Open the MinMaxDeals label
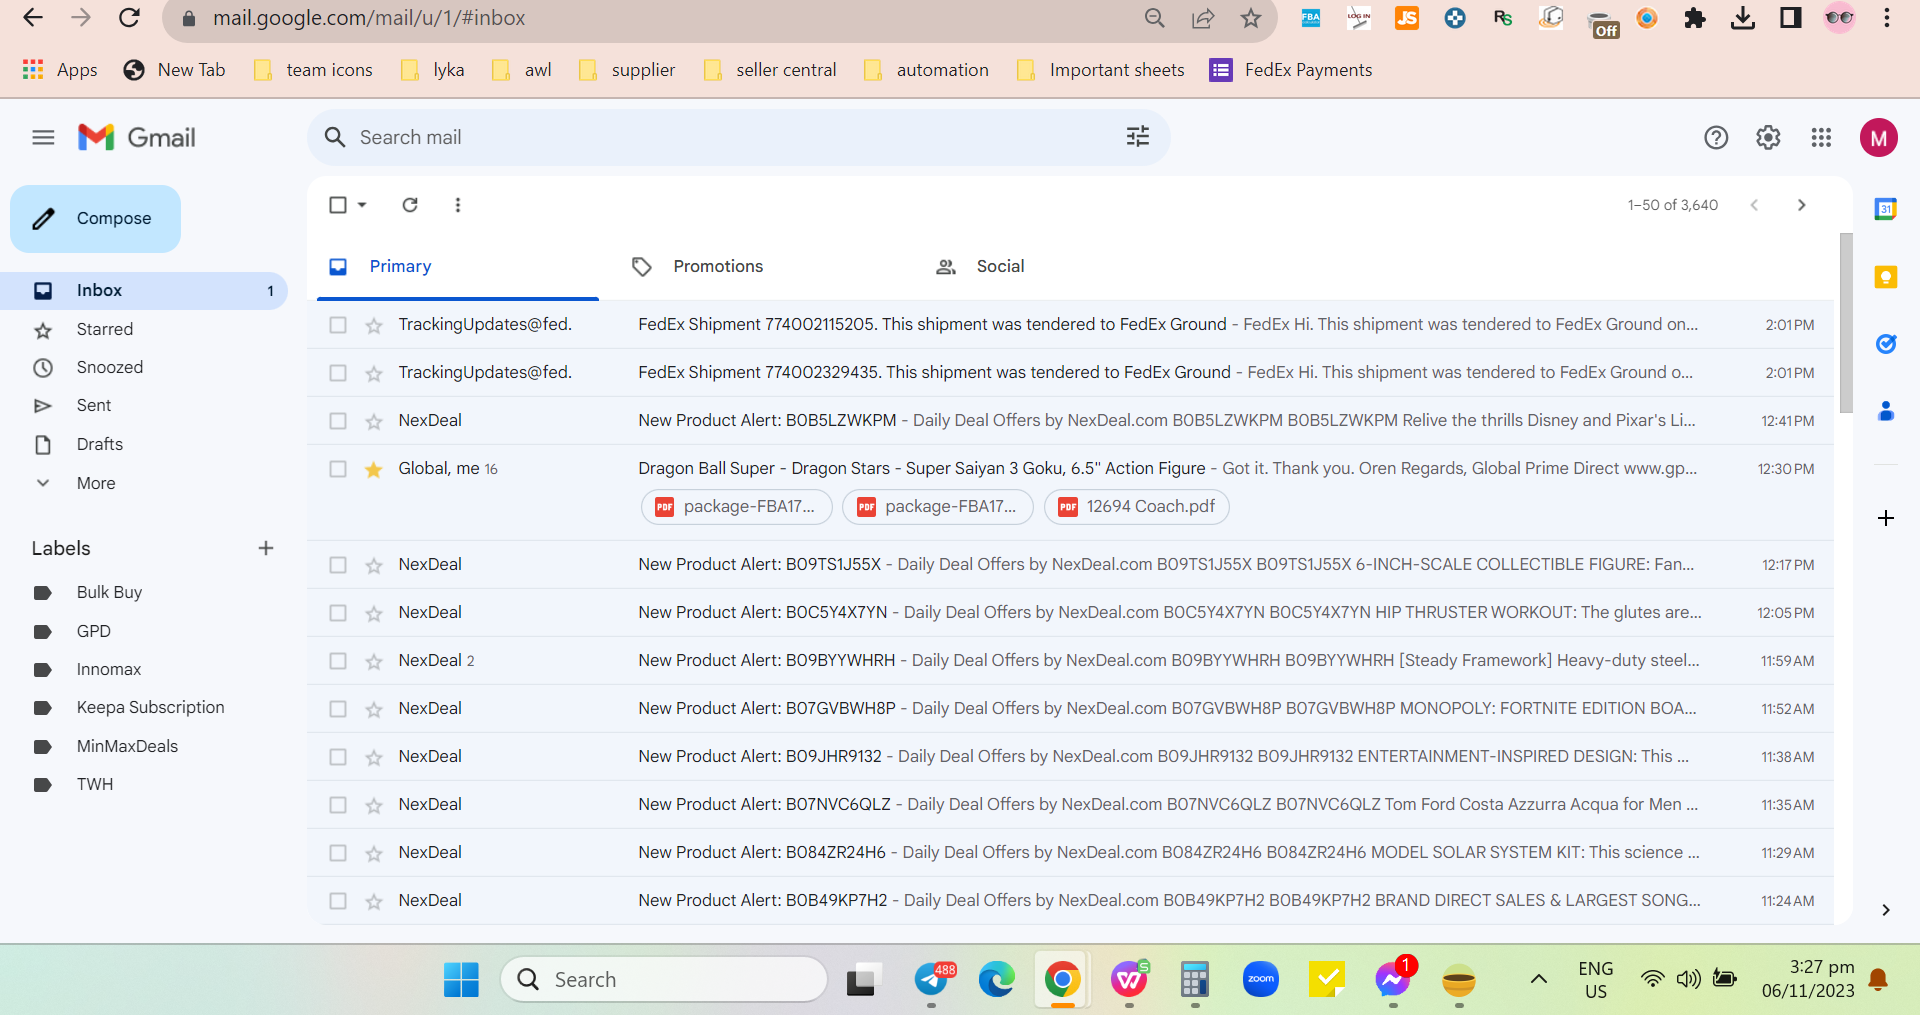 tap(127, 746)
